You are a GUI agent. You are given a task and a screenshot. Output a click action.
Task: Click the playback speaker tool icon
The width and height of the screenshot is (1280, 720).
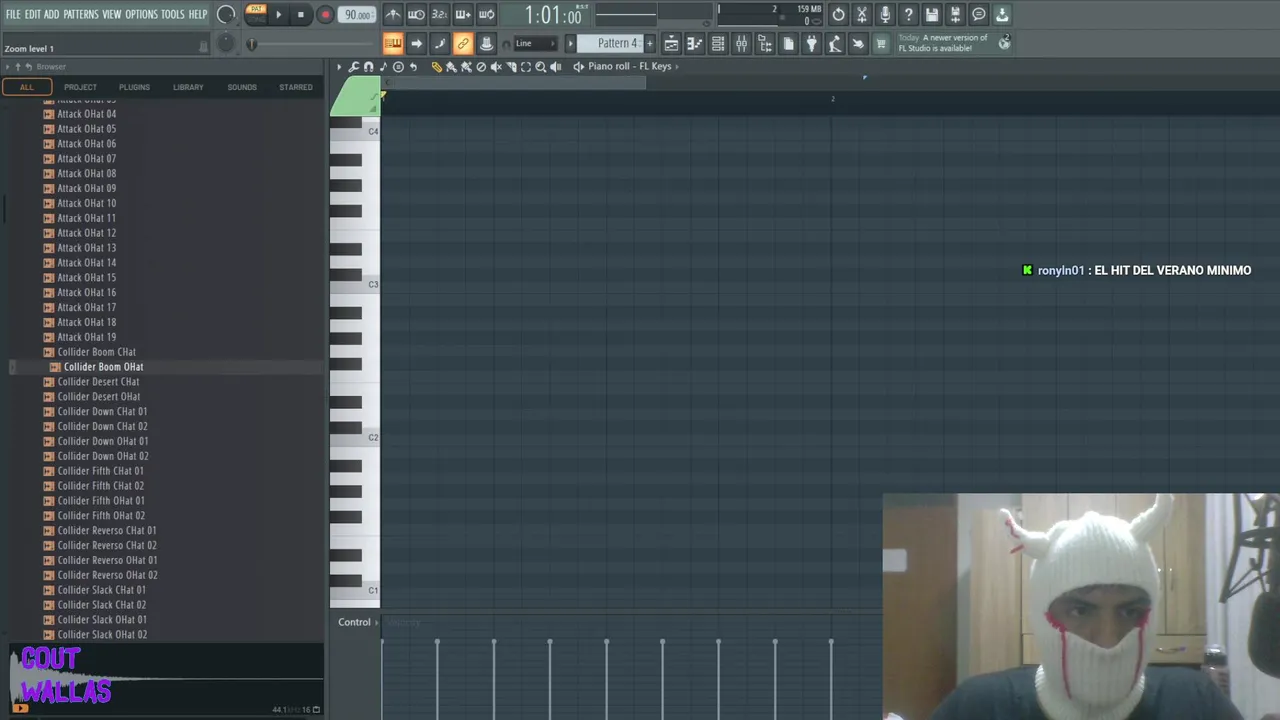pyautogui.click(x=555, y=67)
